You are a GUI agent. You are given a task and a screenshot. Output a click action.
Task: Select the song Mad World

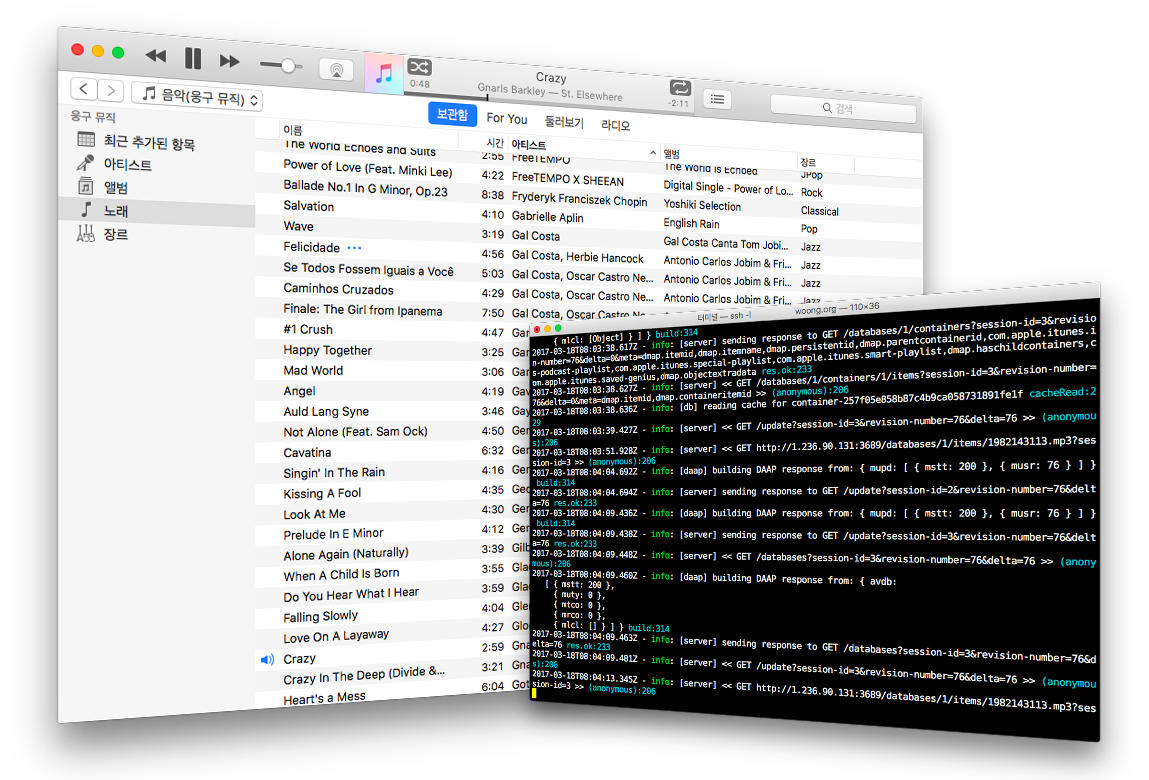coord(313,371)
